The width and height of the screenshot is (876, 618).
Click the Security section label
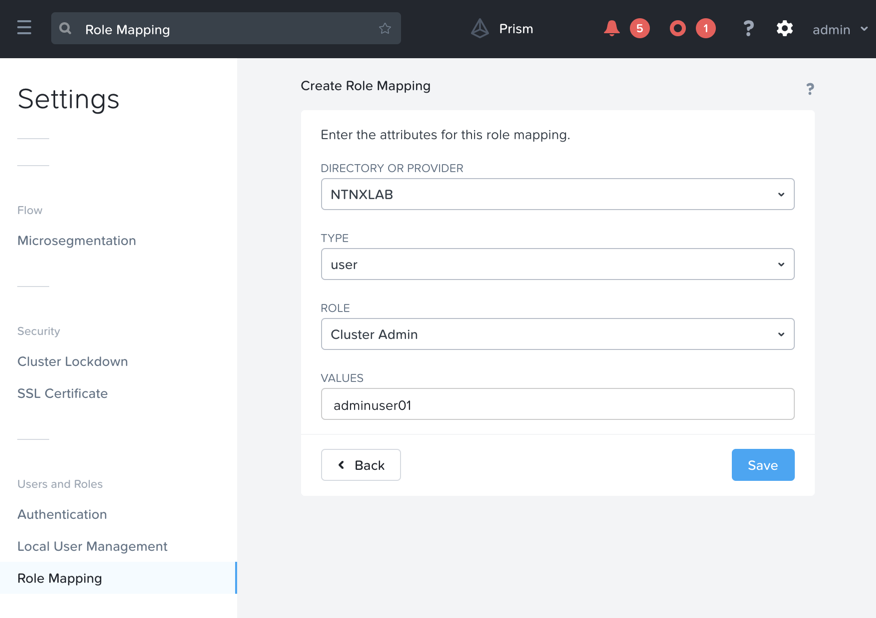39,331
